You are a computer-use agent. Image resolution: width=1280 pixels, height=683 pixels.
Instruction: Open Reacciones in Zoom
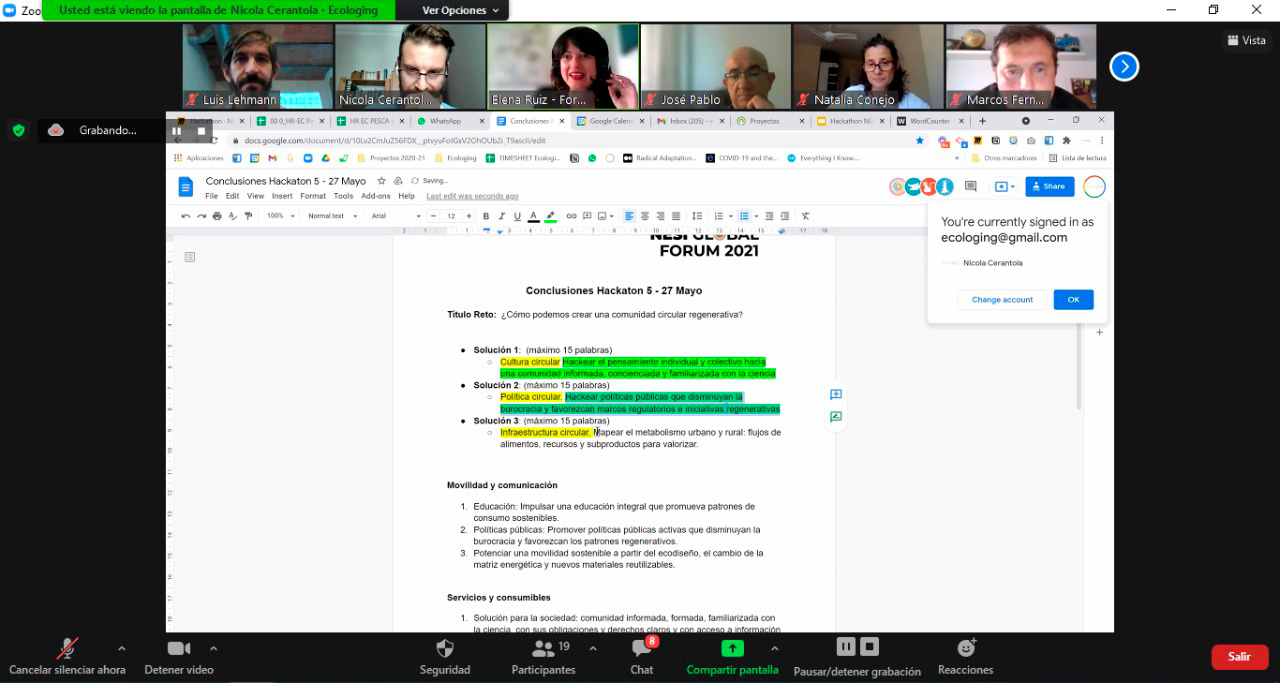click(x=966, y=657)
